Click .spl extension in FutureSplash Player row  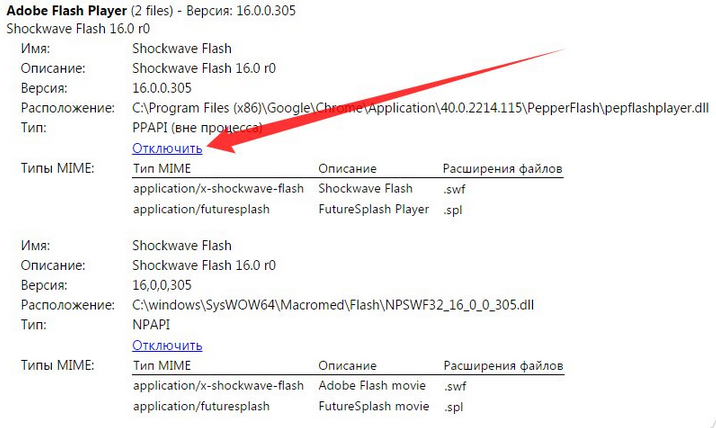tap(453, 210)
